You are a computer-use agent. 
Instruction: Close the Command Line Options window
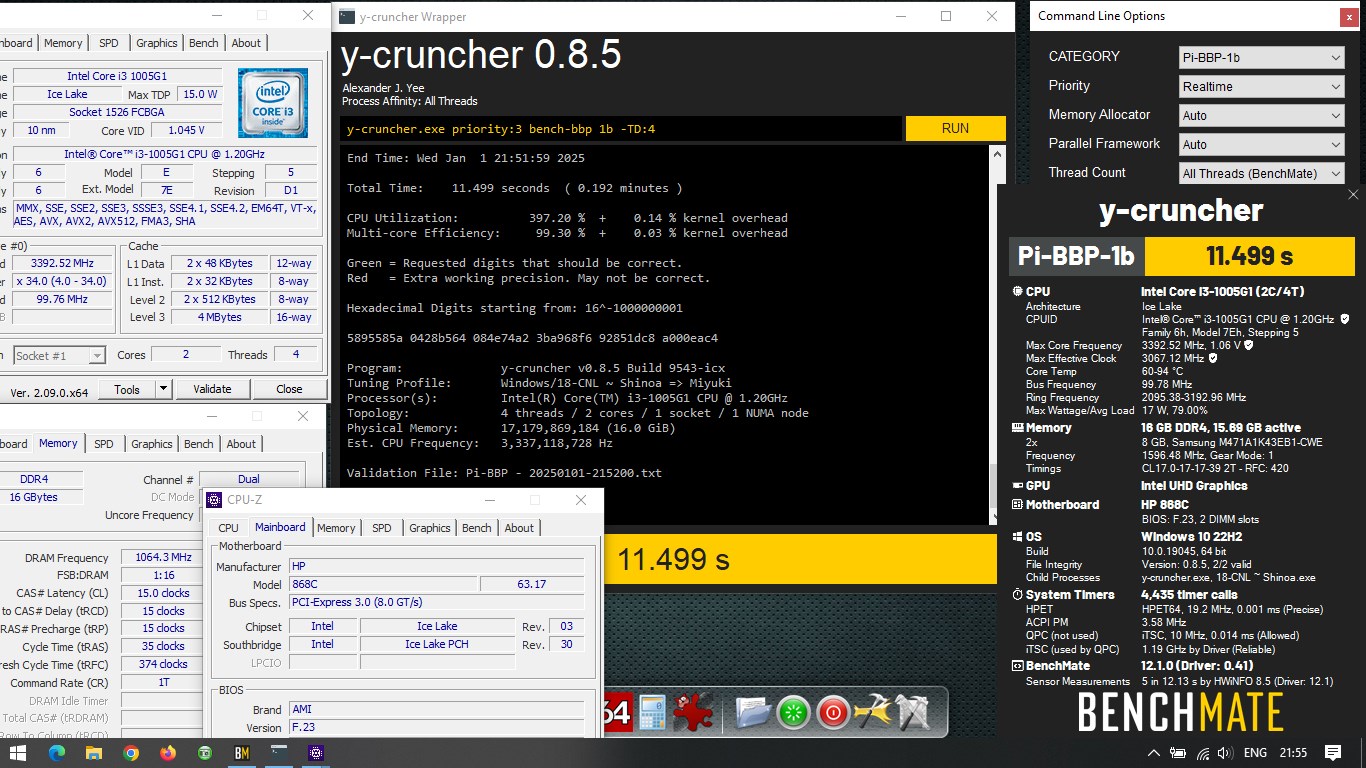[1349, 16]
